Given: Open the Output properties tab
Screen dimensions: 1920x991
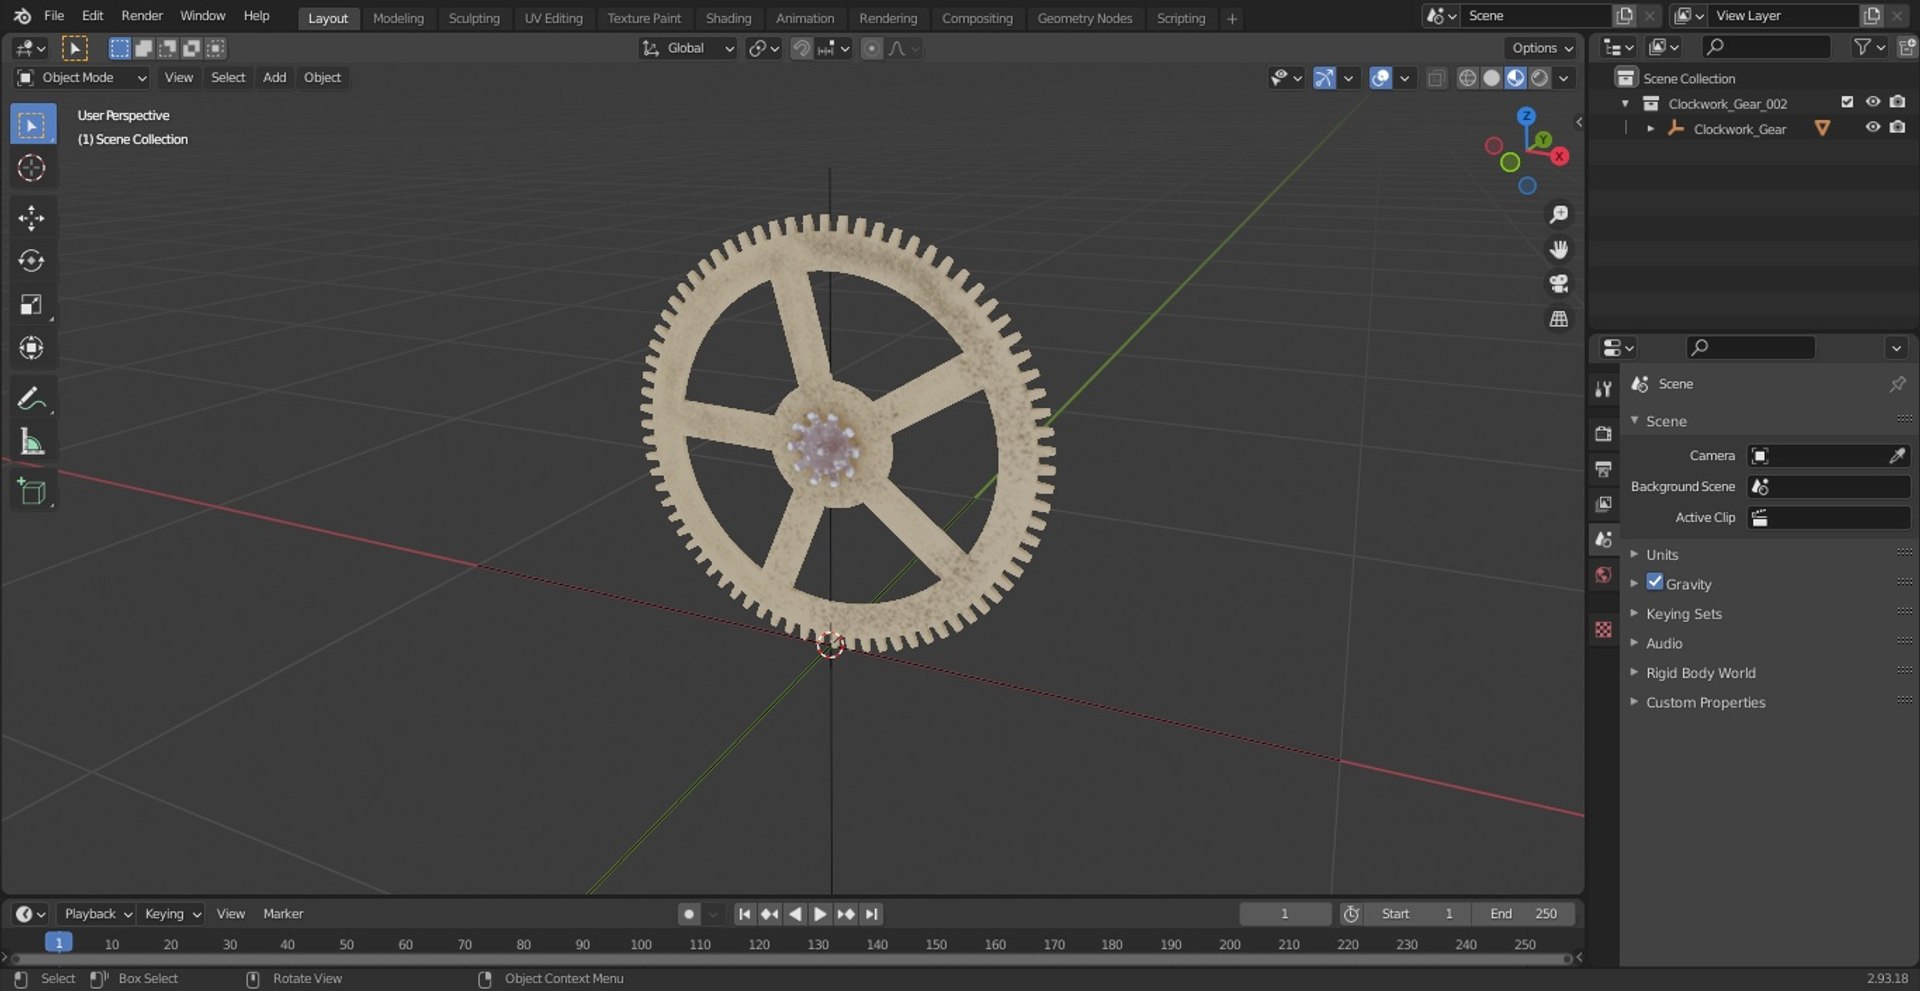Looking at the screenshot, I should point(1604,468).
